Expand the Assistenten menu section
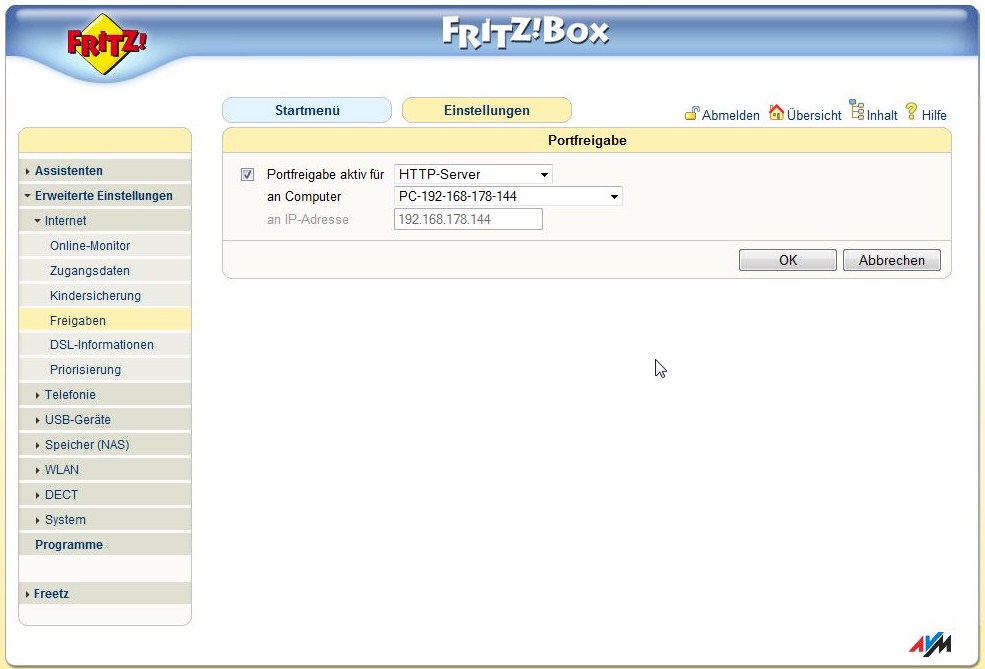This screenshot has width=985, height=669. click(105, 171)
